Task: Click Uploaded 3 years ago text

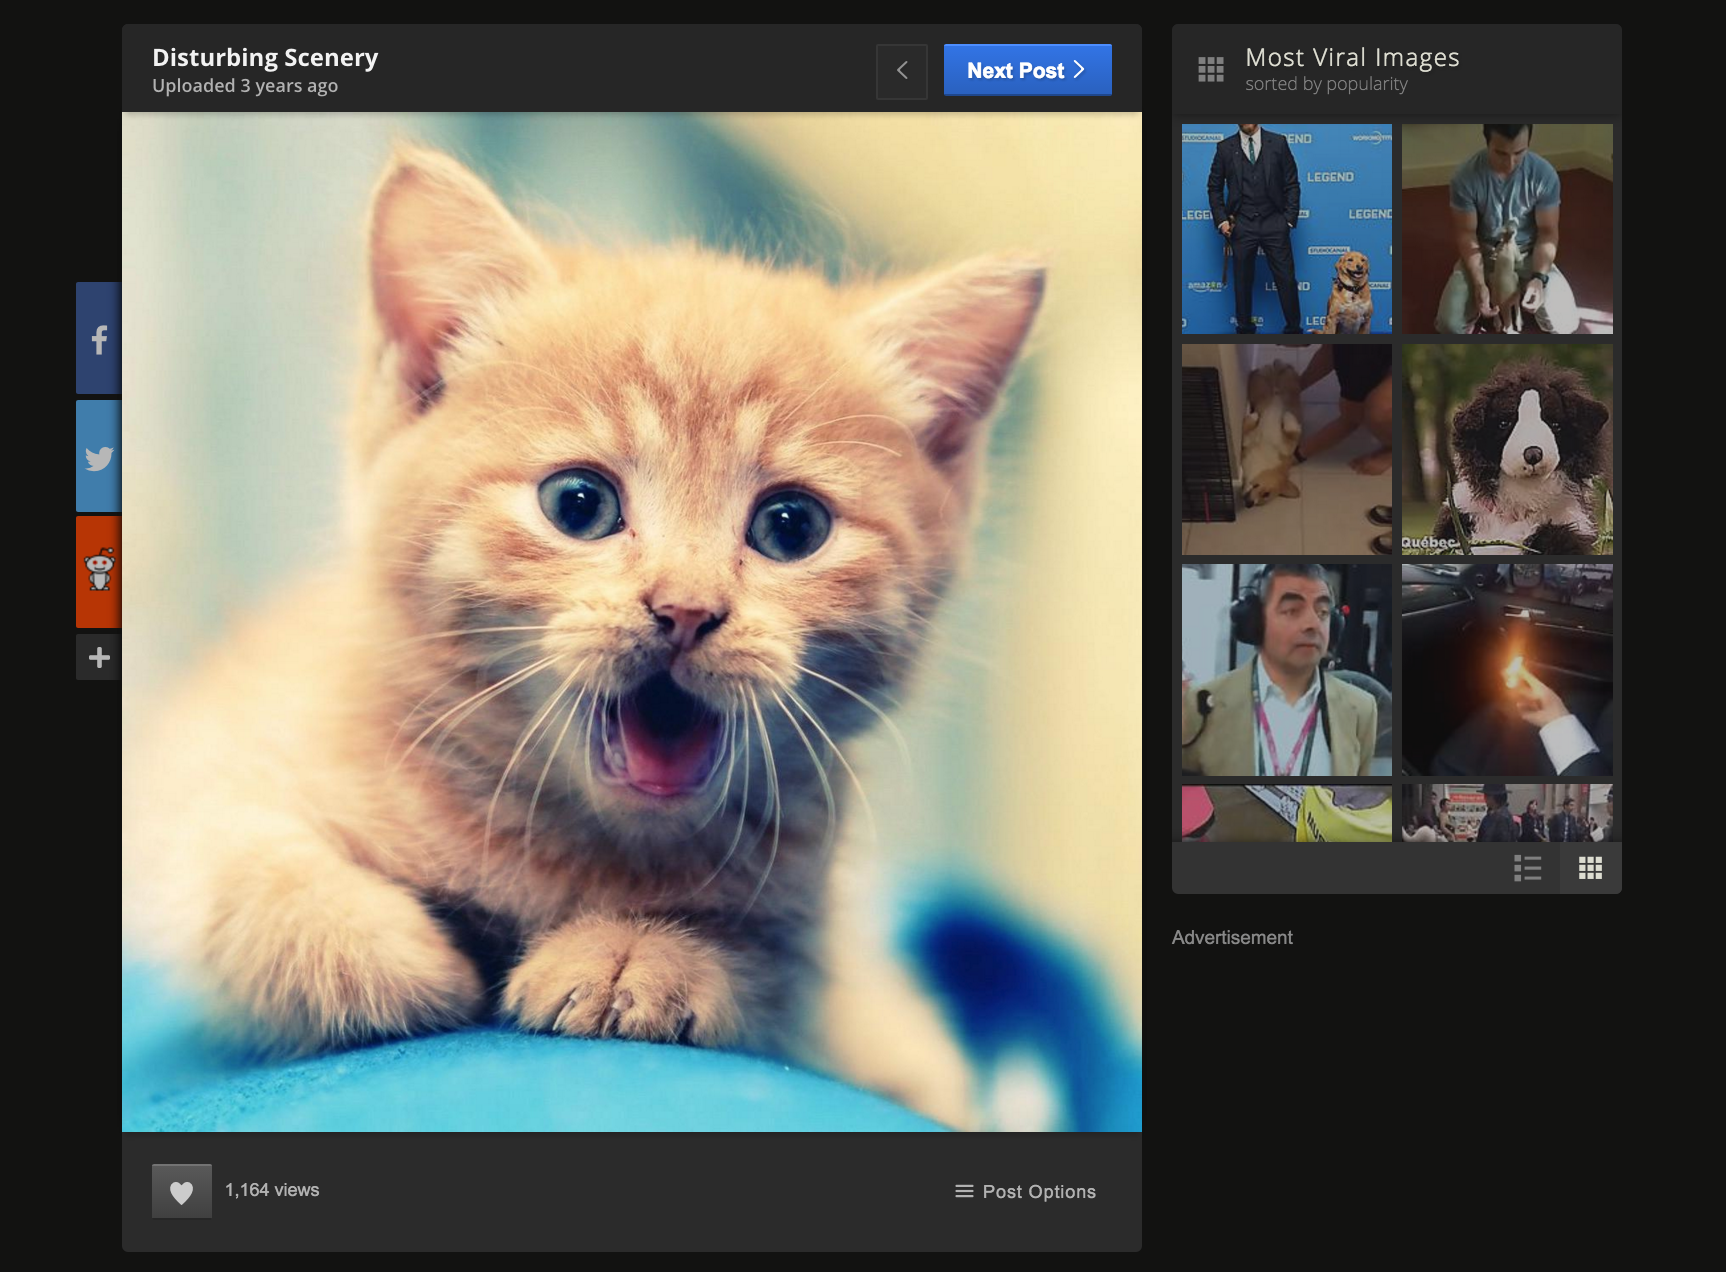Action: tap(245, 86)
